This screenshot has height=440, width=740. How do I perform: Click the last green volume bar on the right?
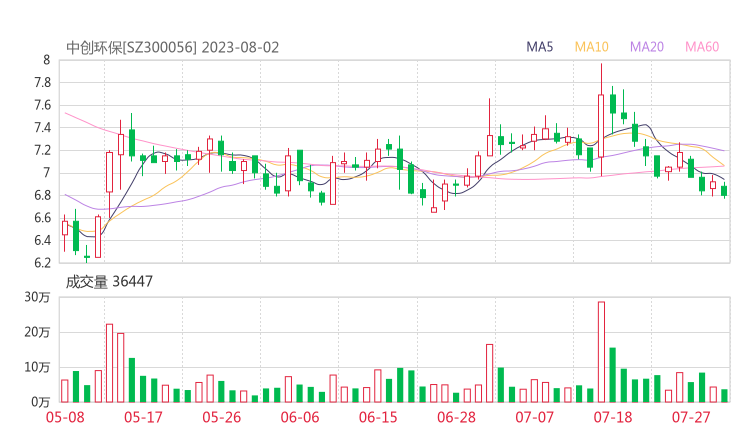click(x=724, y=396)
